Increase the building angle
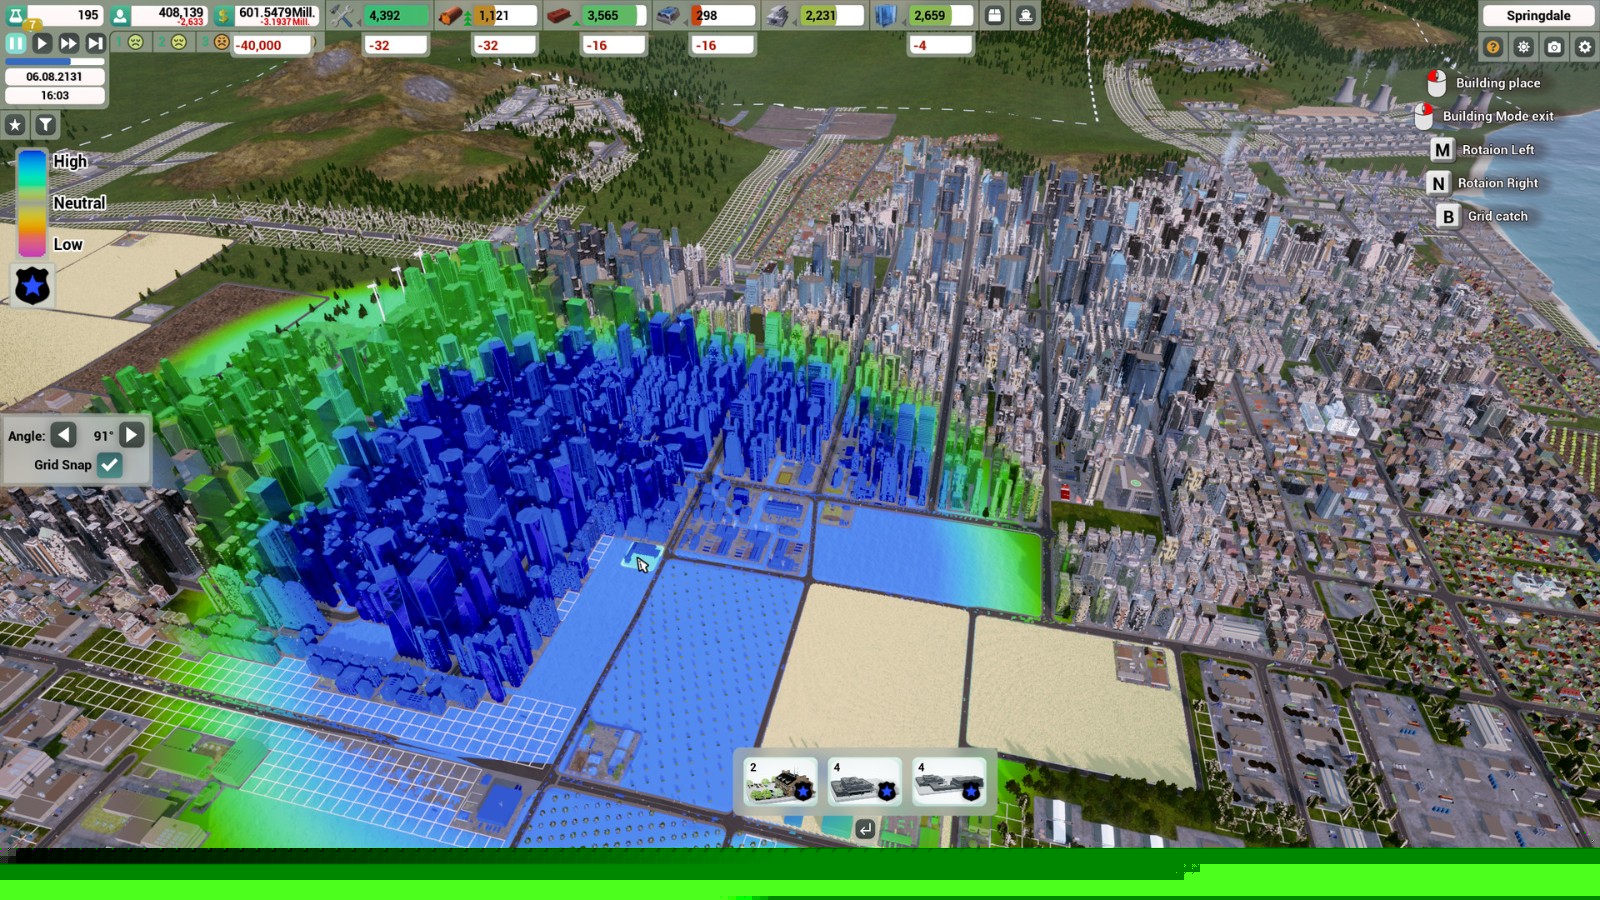The image size is (1600, 900). [131, 435]
